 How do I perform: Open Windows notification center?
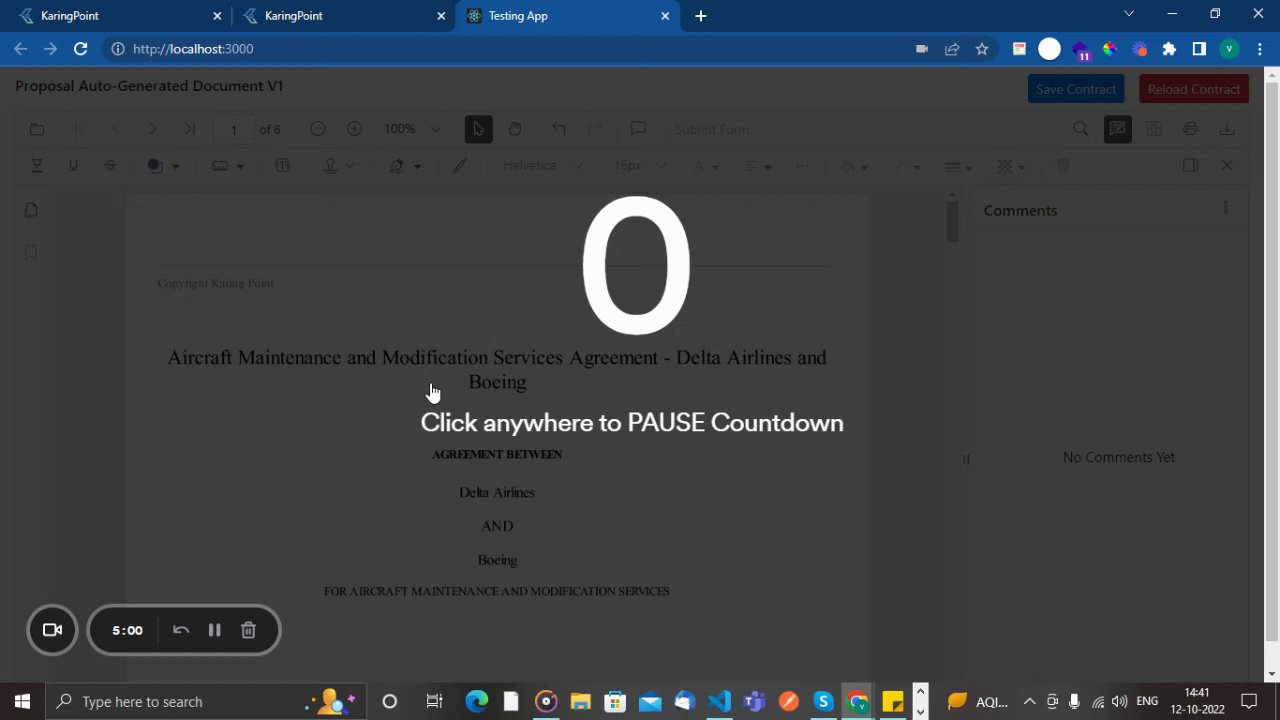[1249, 701]
